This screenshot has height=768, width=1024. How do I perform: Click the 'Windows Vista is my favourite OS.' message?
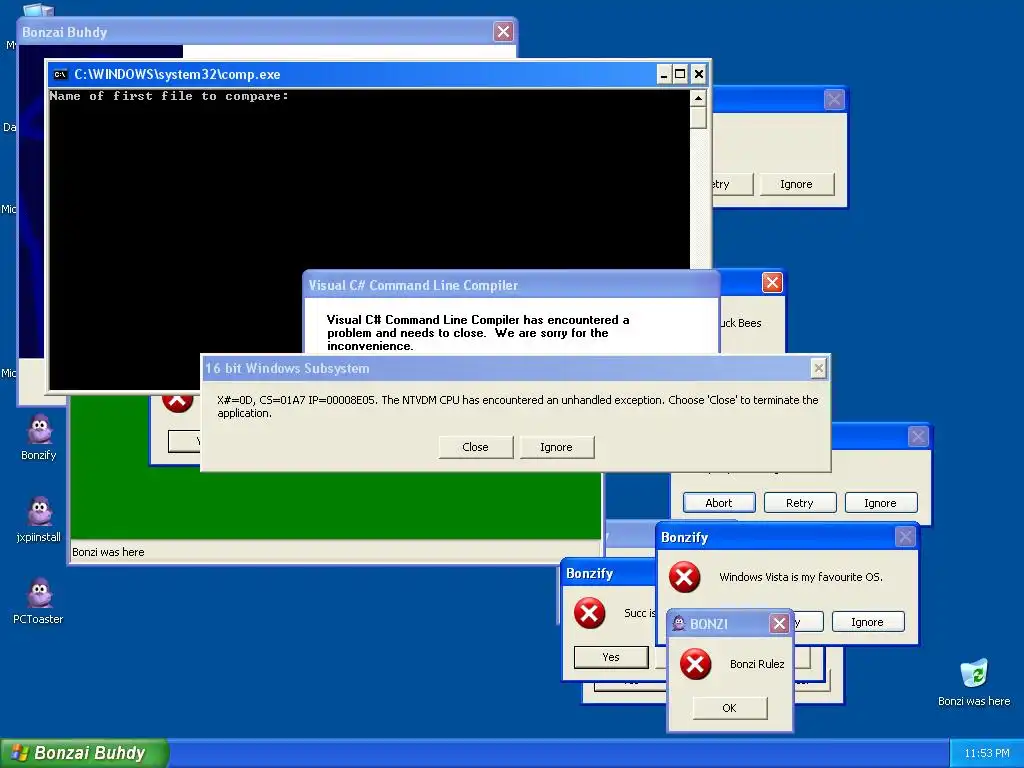coord(801,577)
